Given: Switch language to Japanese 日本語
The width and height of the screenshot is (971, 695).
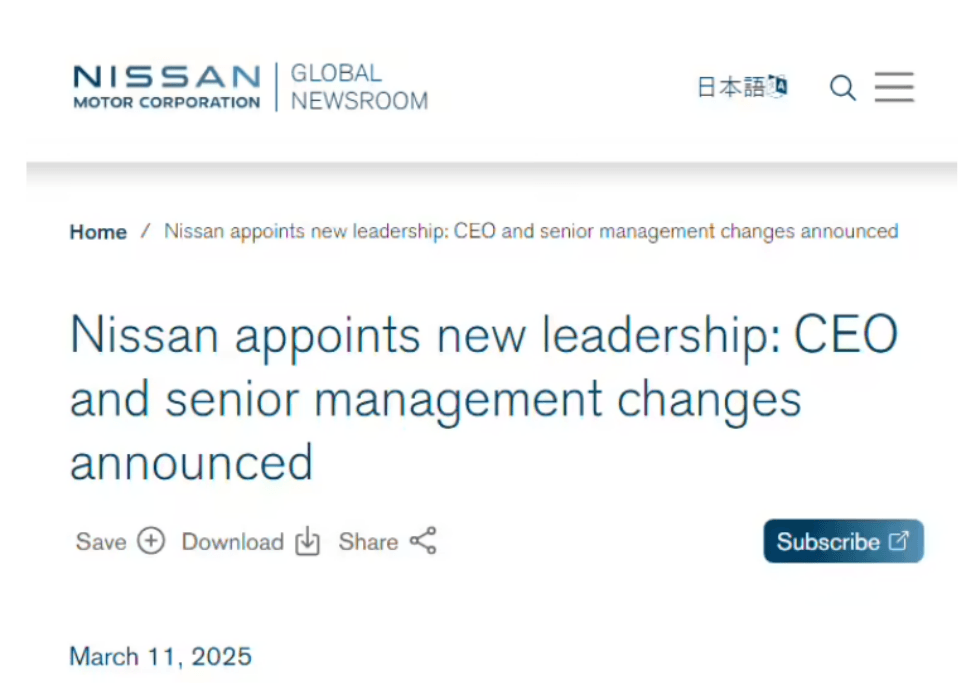Looking at the screenshot, I should click(731, 87).
